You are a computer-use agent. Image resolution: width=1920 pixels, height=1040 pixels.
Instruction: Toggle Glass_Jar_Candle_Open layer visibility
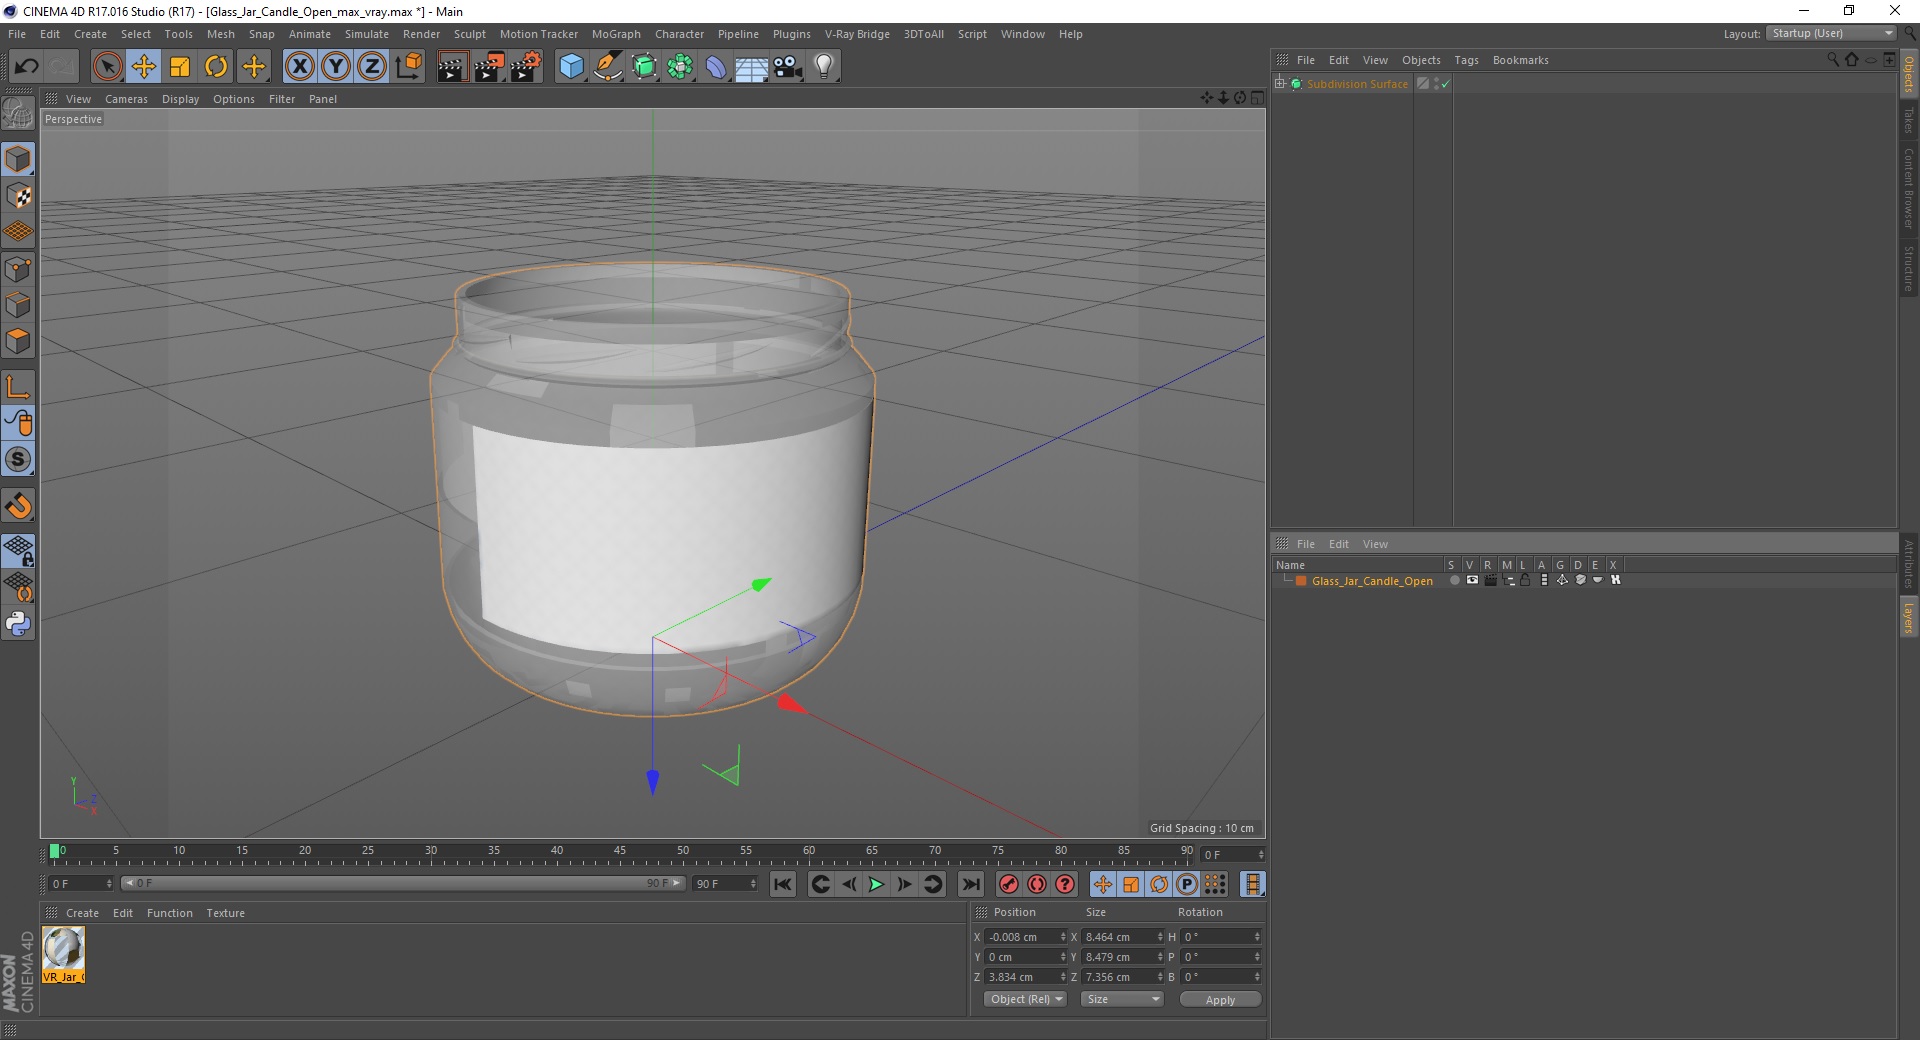click(1472, 581)
